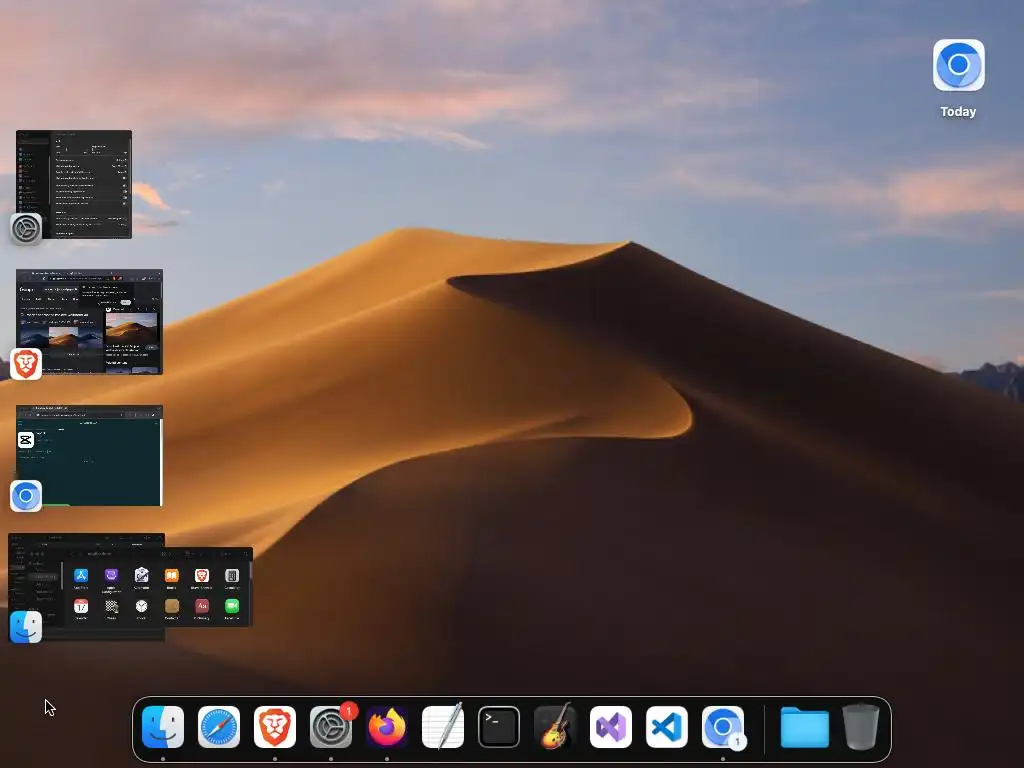Launch Safari from the dock
Image resolution: width=1024 pixels, height=768 pixels.
[x=219, y=726]
